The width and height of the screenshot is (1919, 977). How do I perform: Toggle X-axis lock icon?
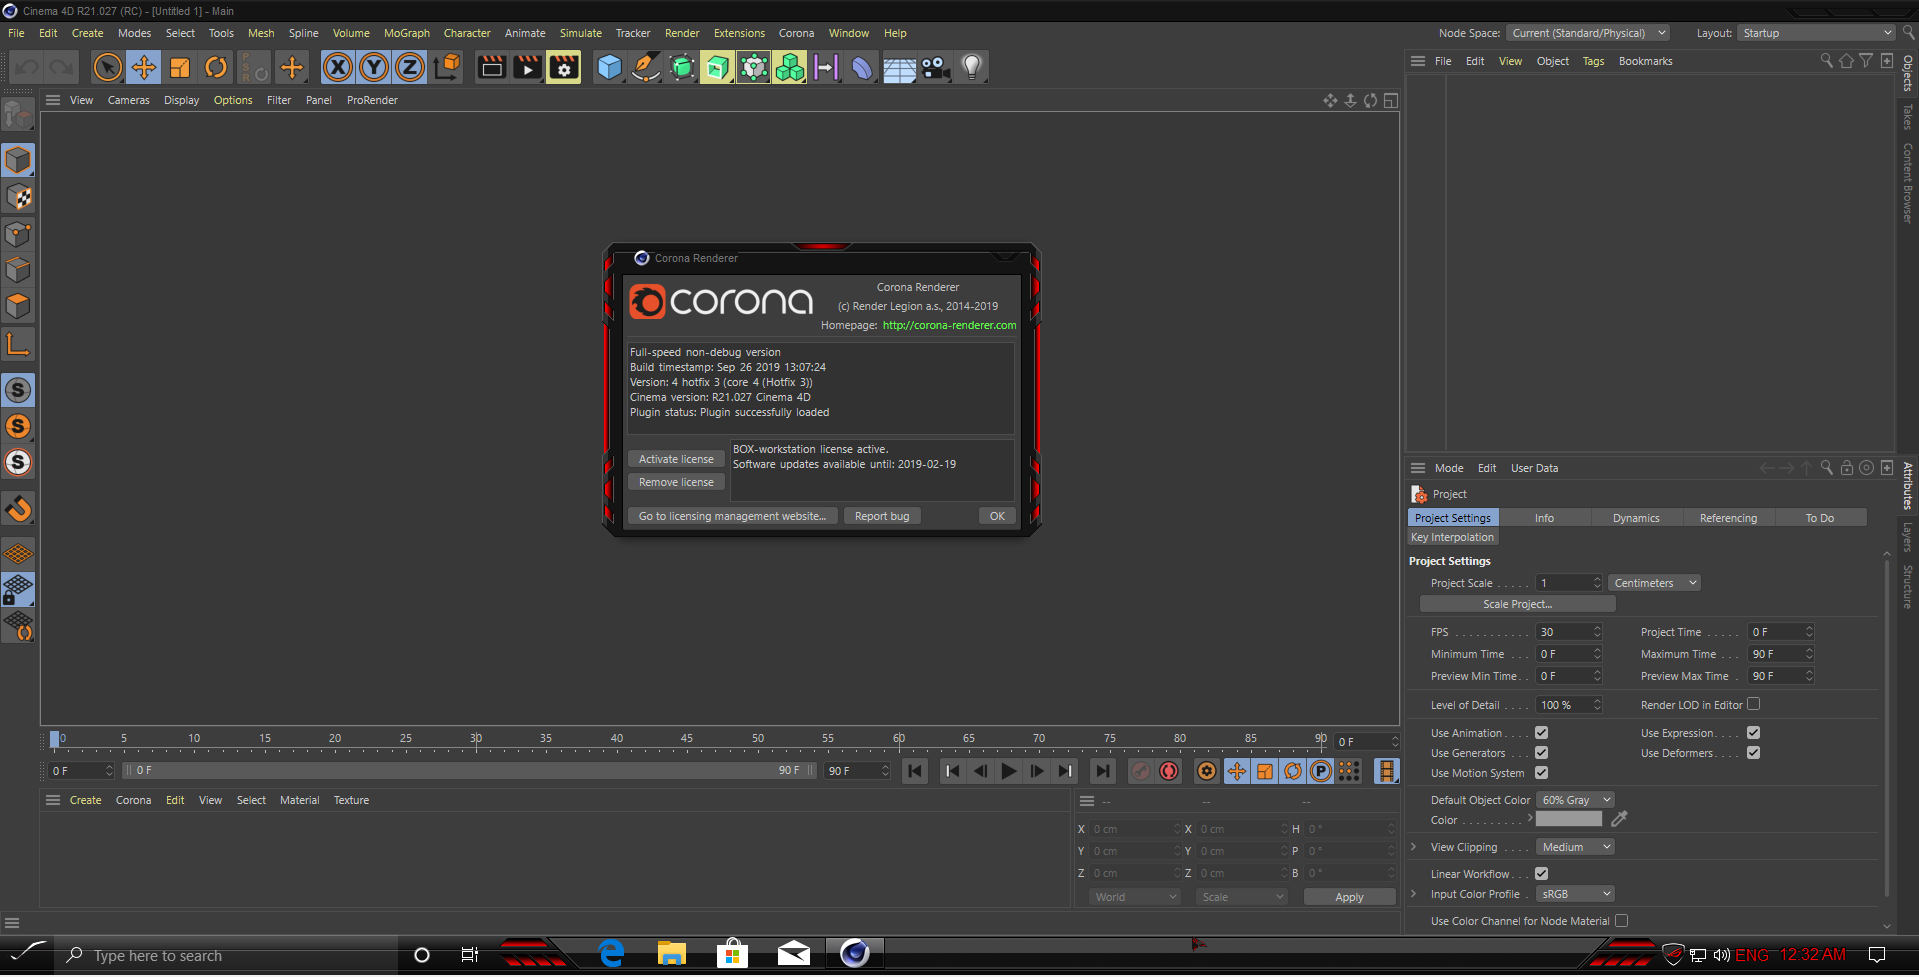338,67
